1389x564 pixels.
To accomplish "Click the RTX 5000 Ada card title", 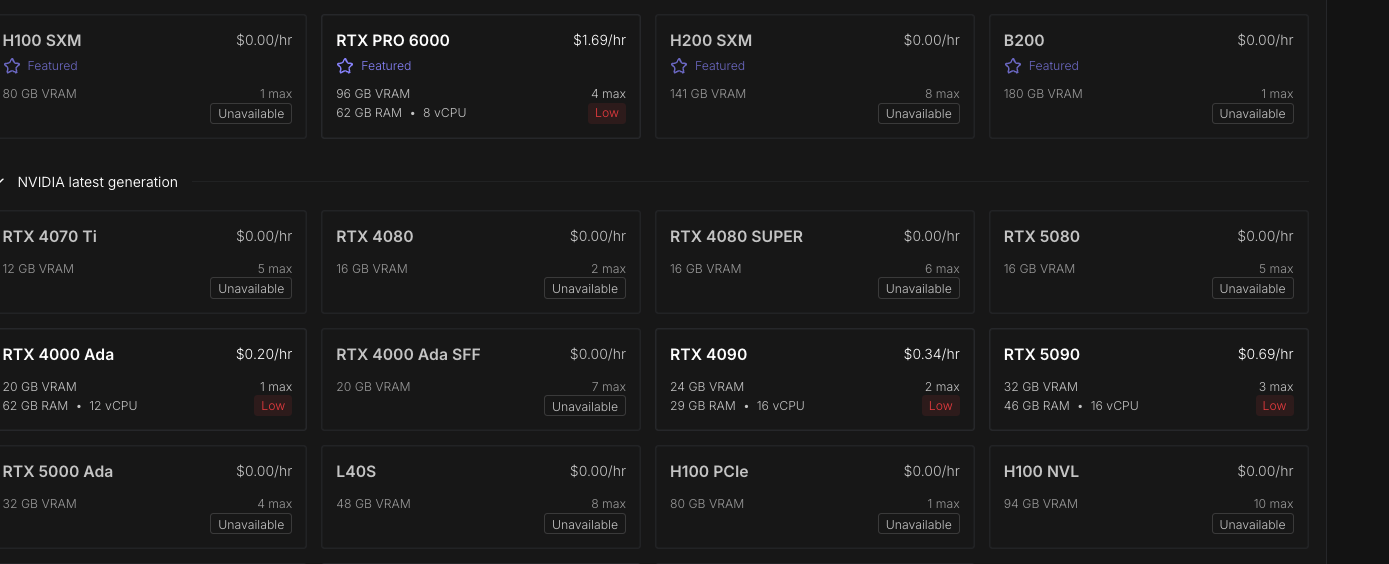I will [x=58, y=472].
